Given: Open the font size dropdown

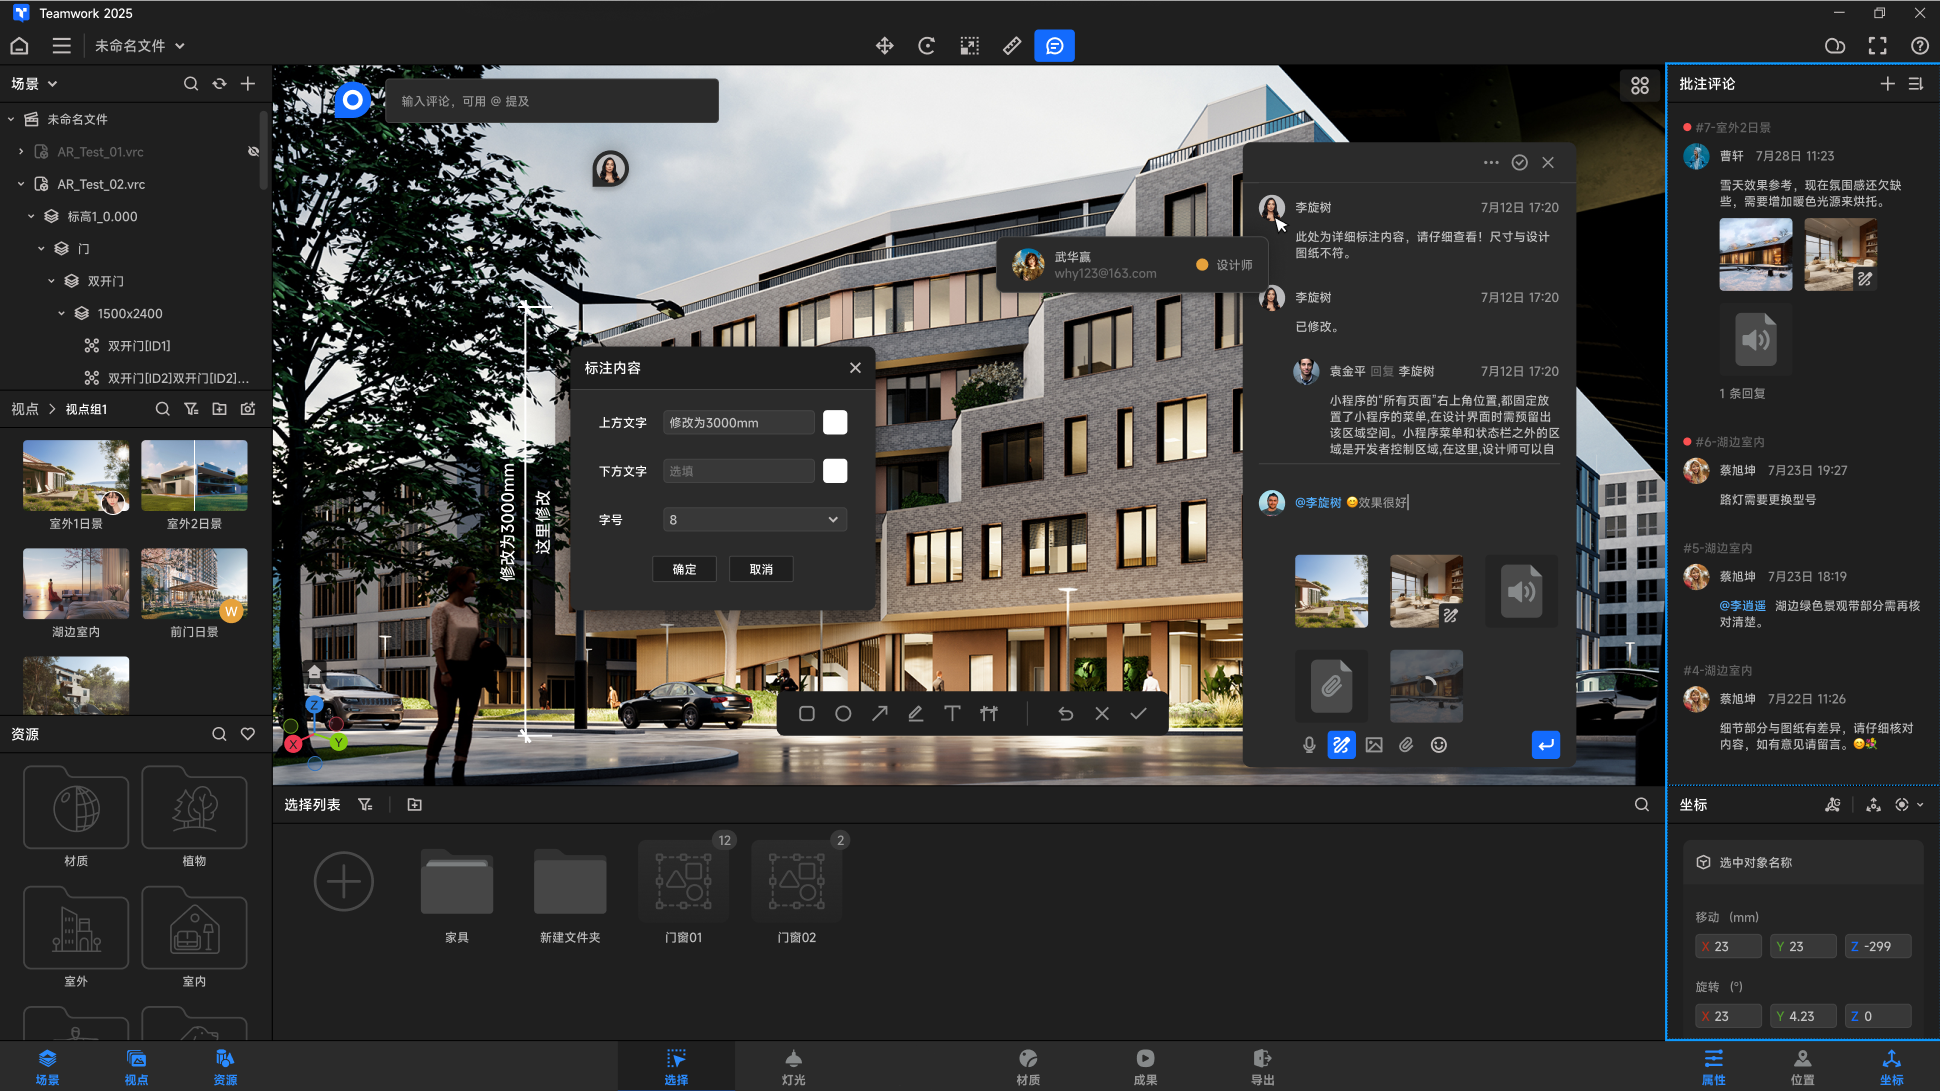Looking at the screenshot, I should click(754, 520).
